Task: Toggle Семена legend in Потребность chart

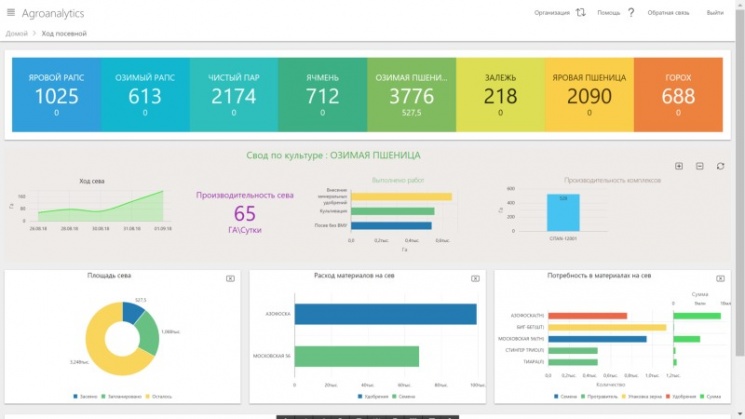Action: click(x=565, y=396)
